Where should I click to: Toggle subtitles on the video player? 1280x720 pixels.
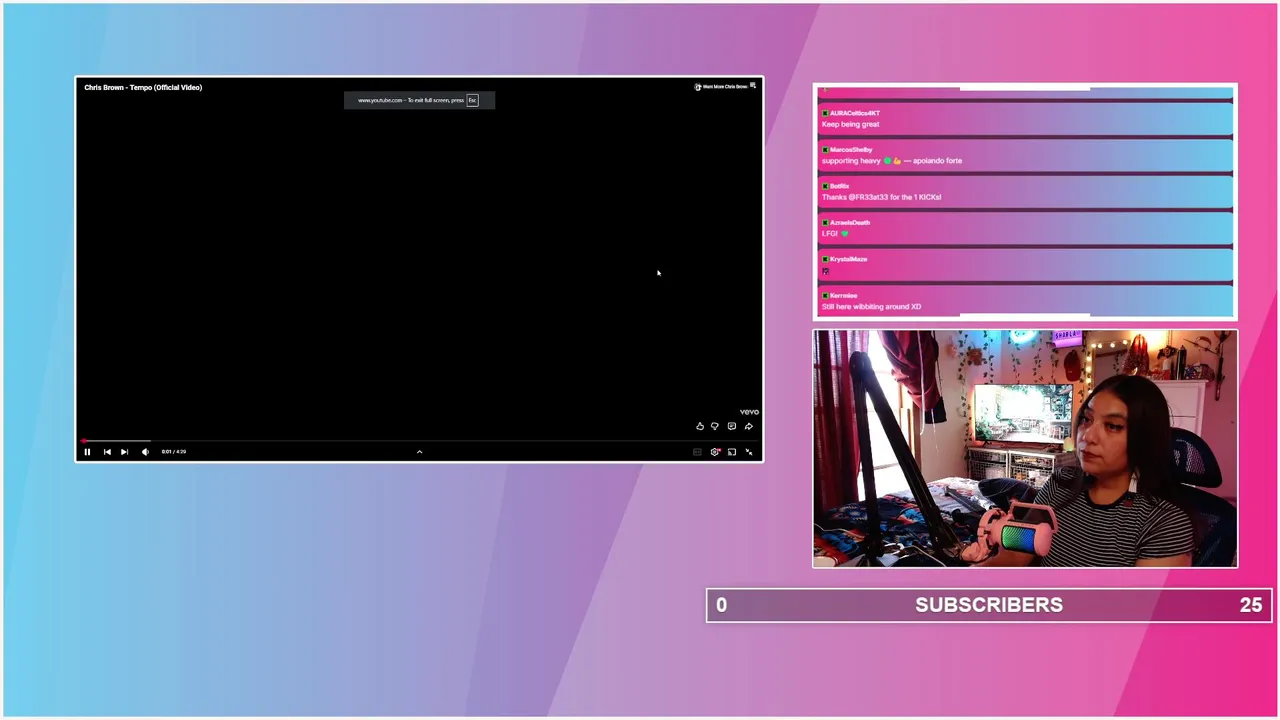pos(697,452)
